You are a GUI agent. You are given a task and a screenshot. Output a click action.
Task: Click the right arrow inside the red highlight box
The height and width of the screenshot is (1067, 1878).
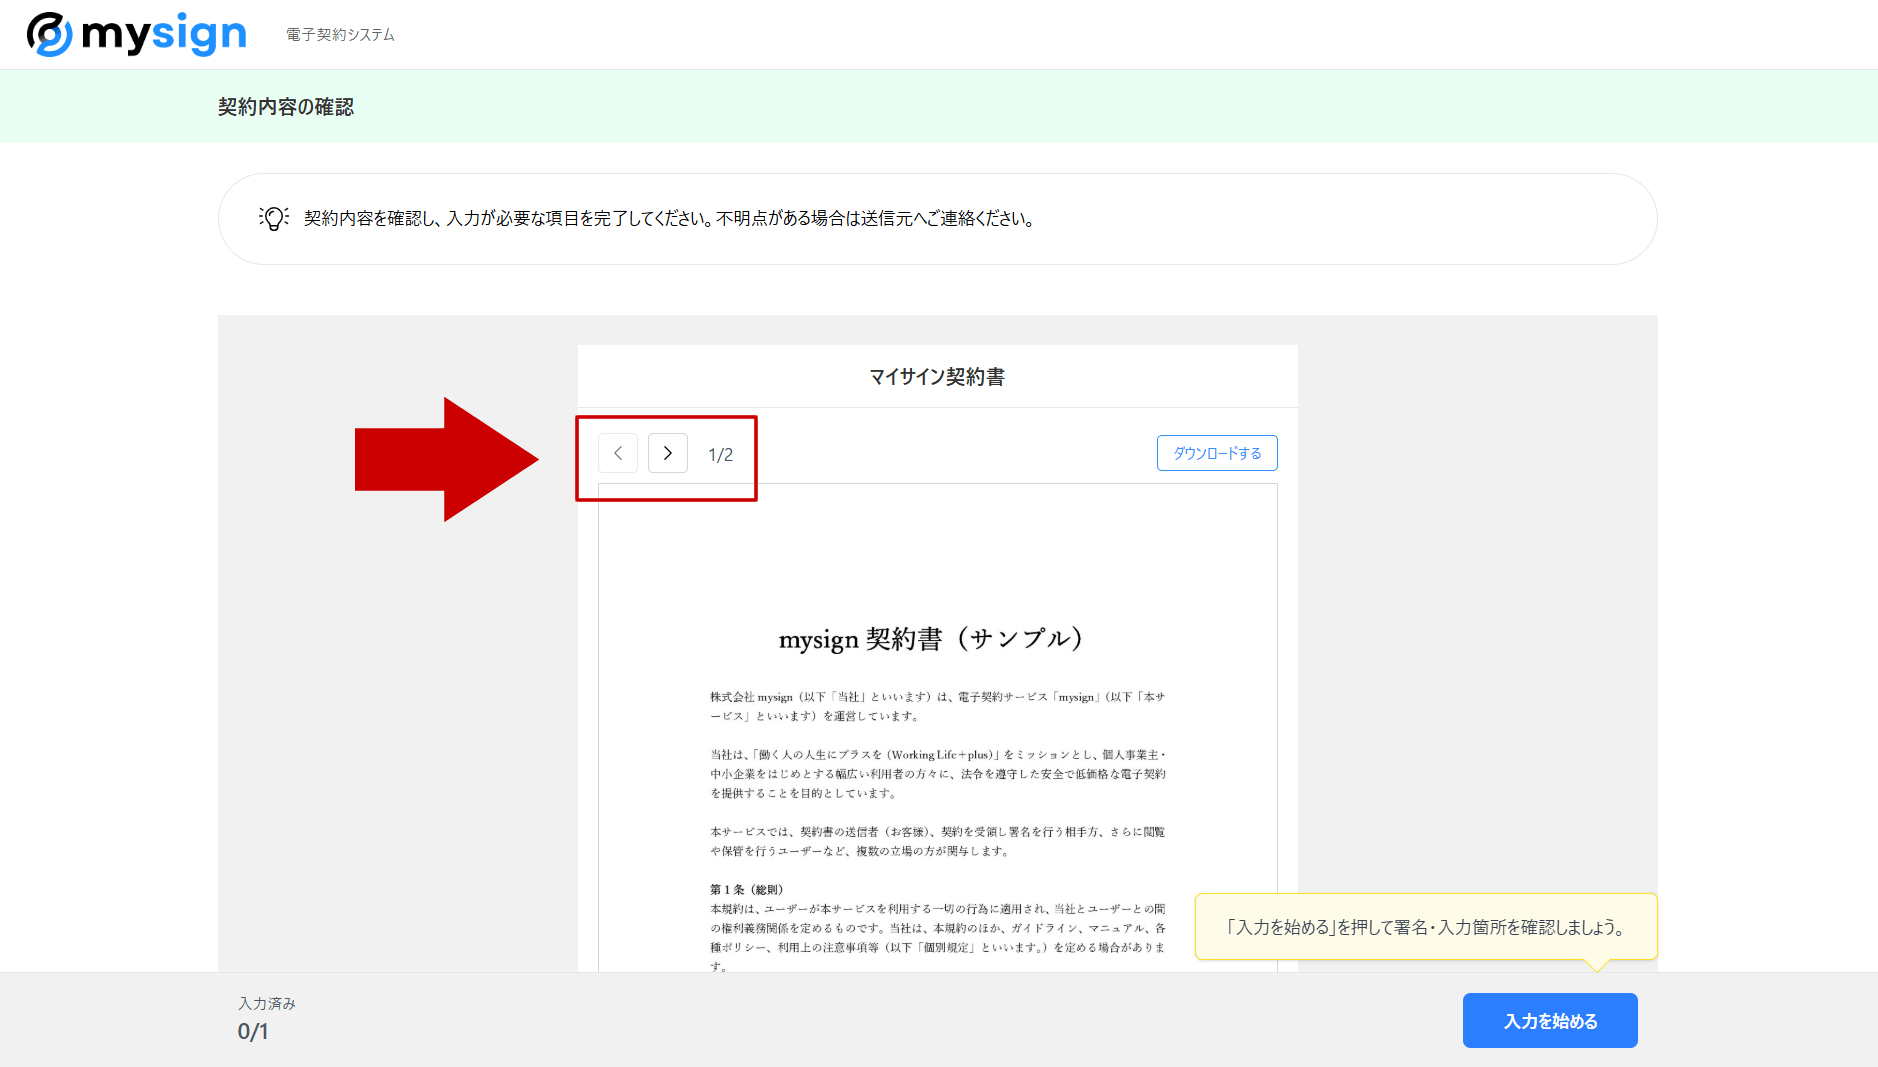667,453
